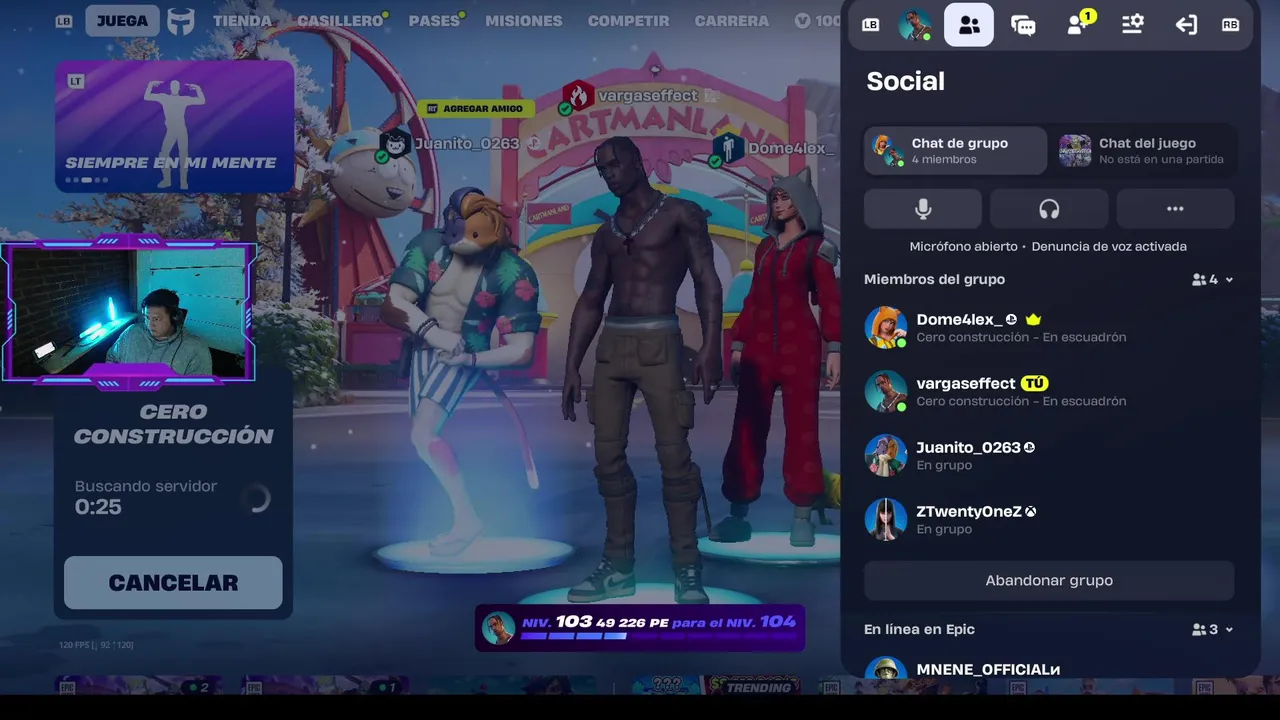The height and width of the screenshot is (720, 1280).
Task: Open the CASILLERO tab
Action: pyautogui.click(x=340, y=21)
